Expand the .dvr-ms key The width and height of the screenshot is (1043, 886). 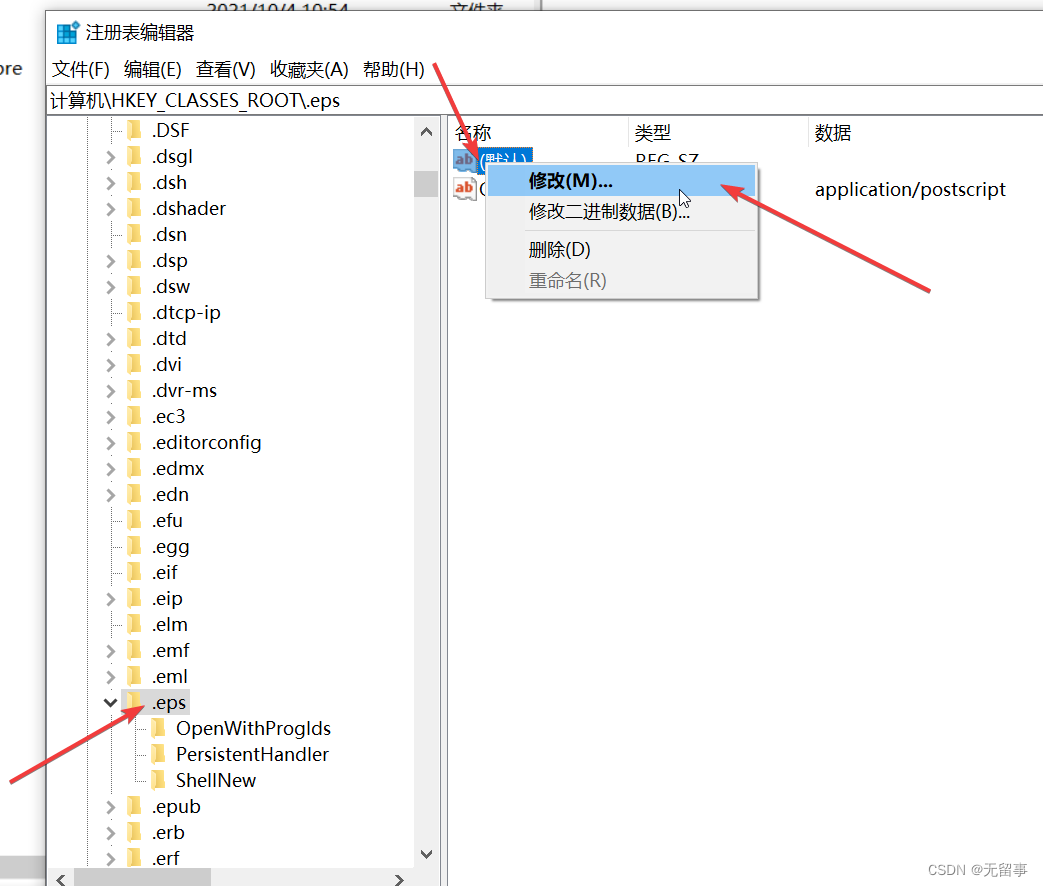pos(110,390)
